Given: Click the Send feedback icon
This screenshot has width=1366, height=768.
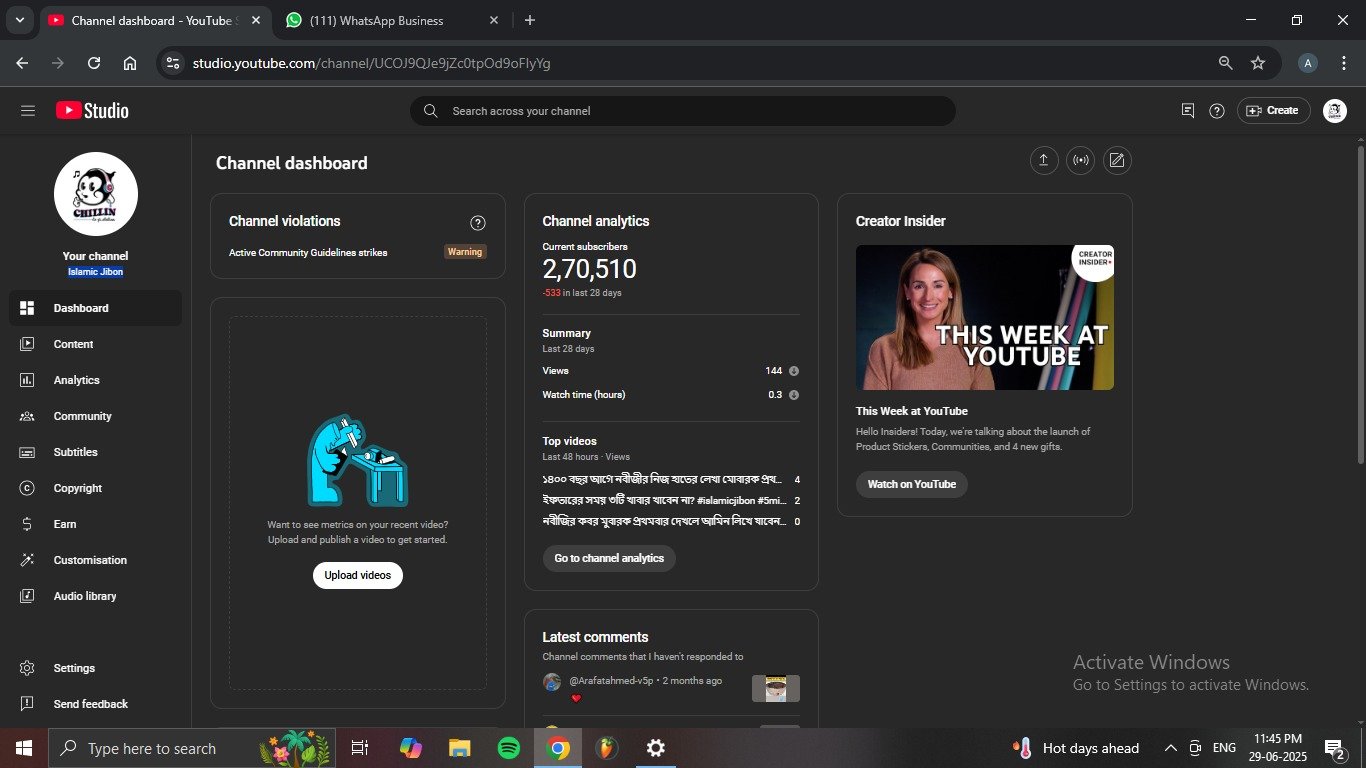Looking at the screenshot, I should [28, 704].
